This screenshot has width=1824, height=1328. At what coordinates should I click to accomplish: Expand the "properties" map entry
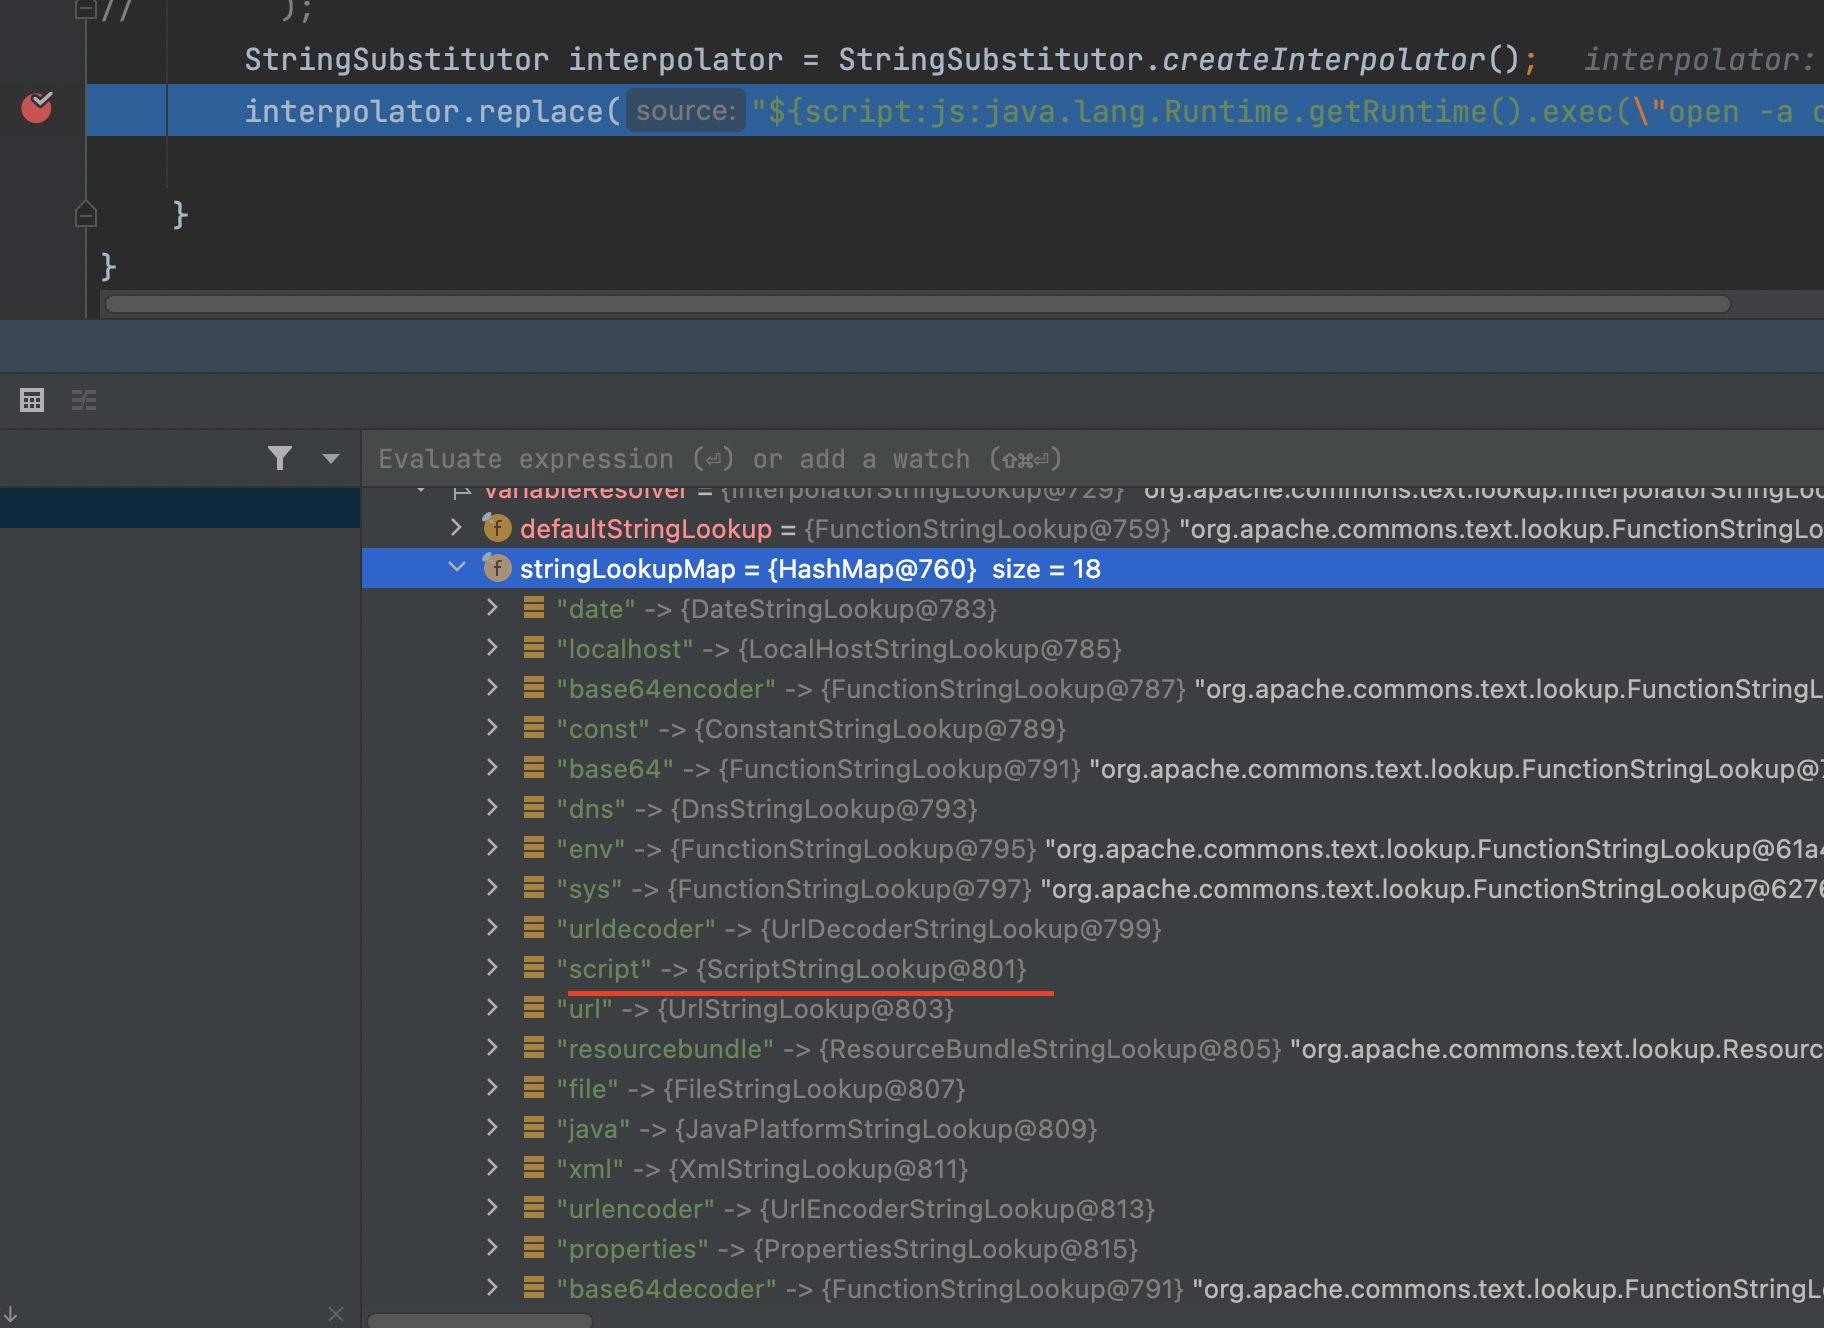pyautogui.click(x=492, y=1247)
